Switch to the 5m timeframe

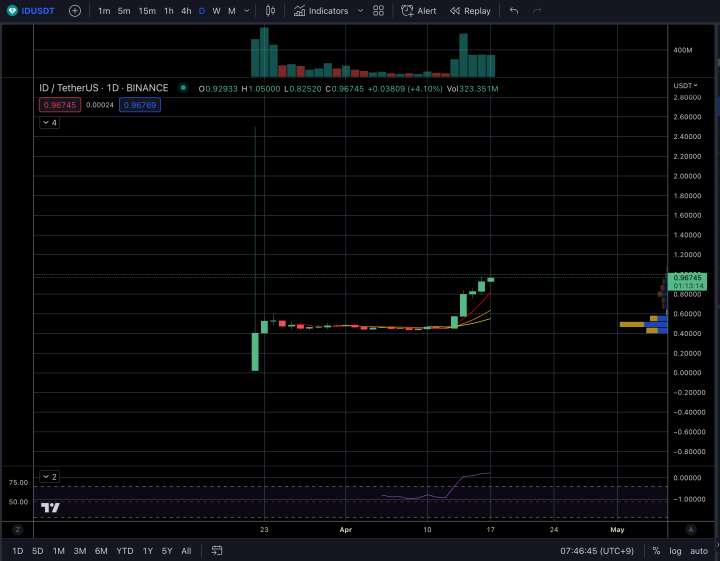(x=124, y=11)
